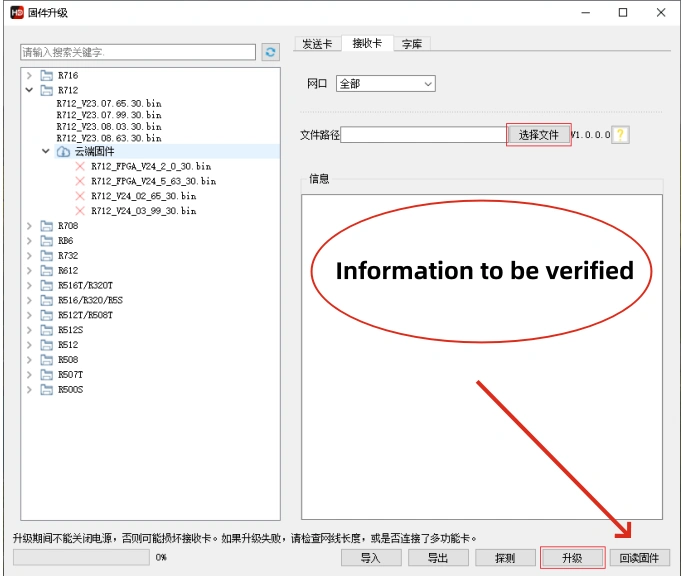This screenshot has width=682, height=576.
Task: Click the R516/R320/R5S folder icon
Action: 47,300
